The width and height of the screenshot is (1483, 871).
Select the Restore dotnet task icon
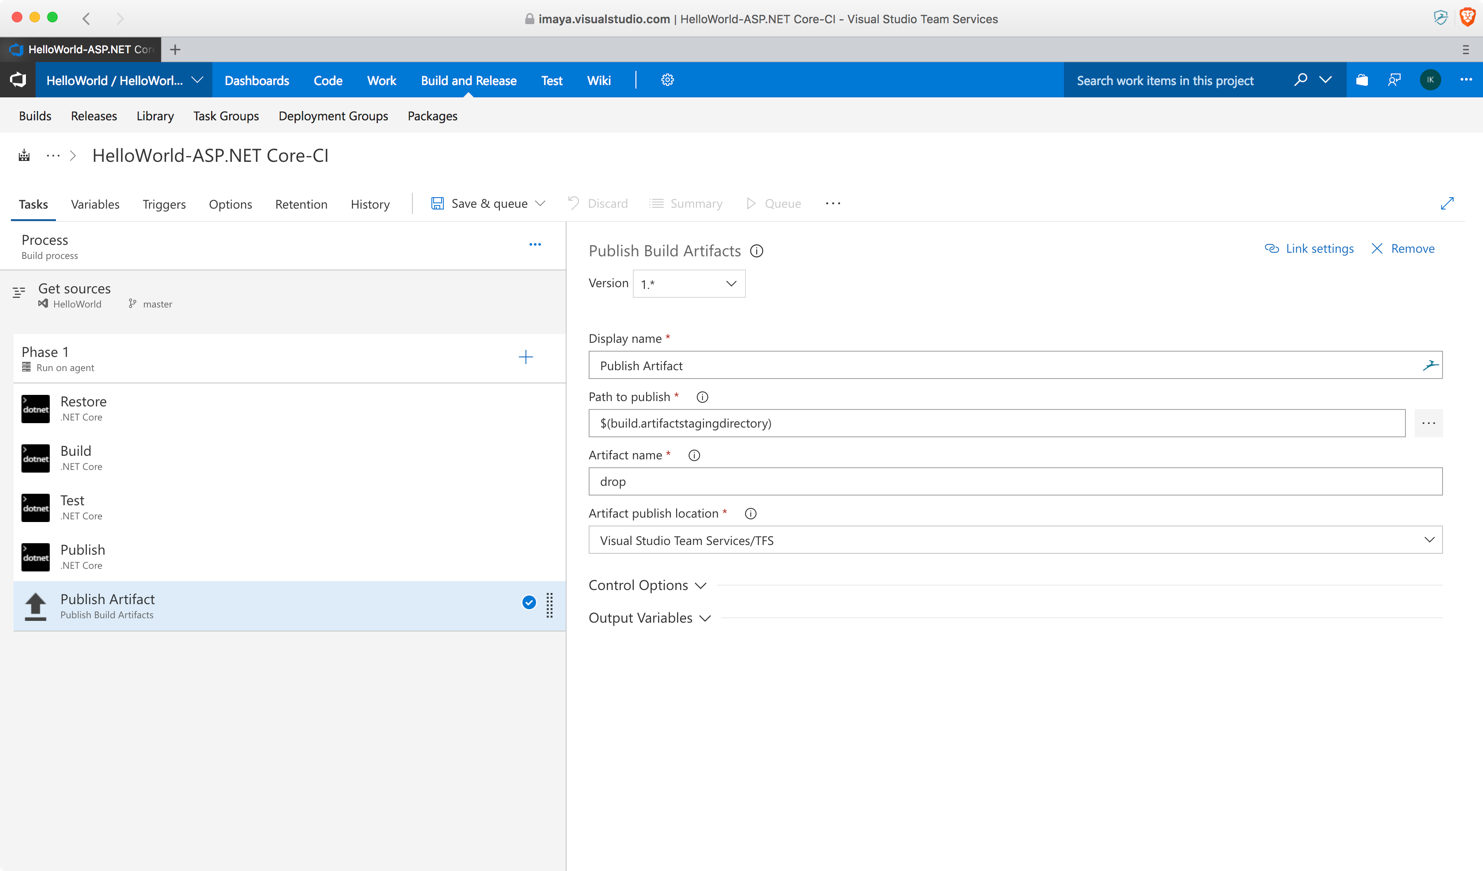(x=35, y=408)
